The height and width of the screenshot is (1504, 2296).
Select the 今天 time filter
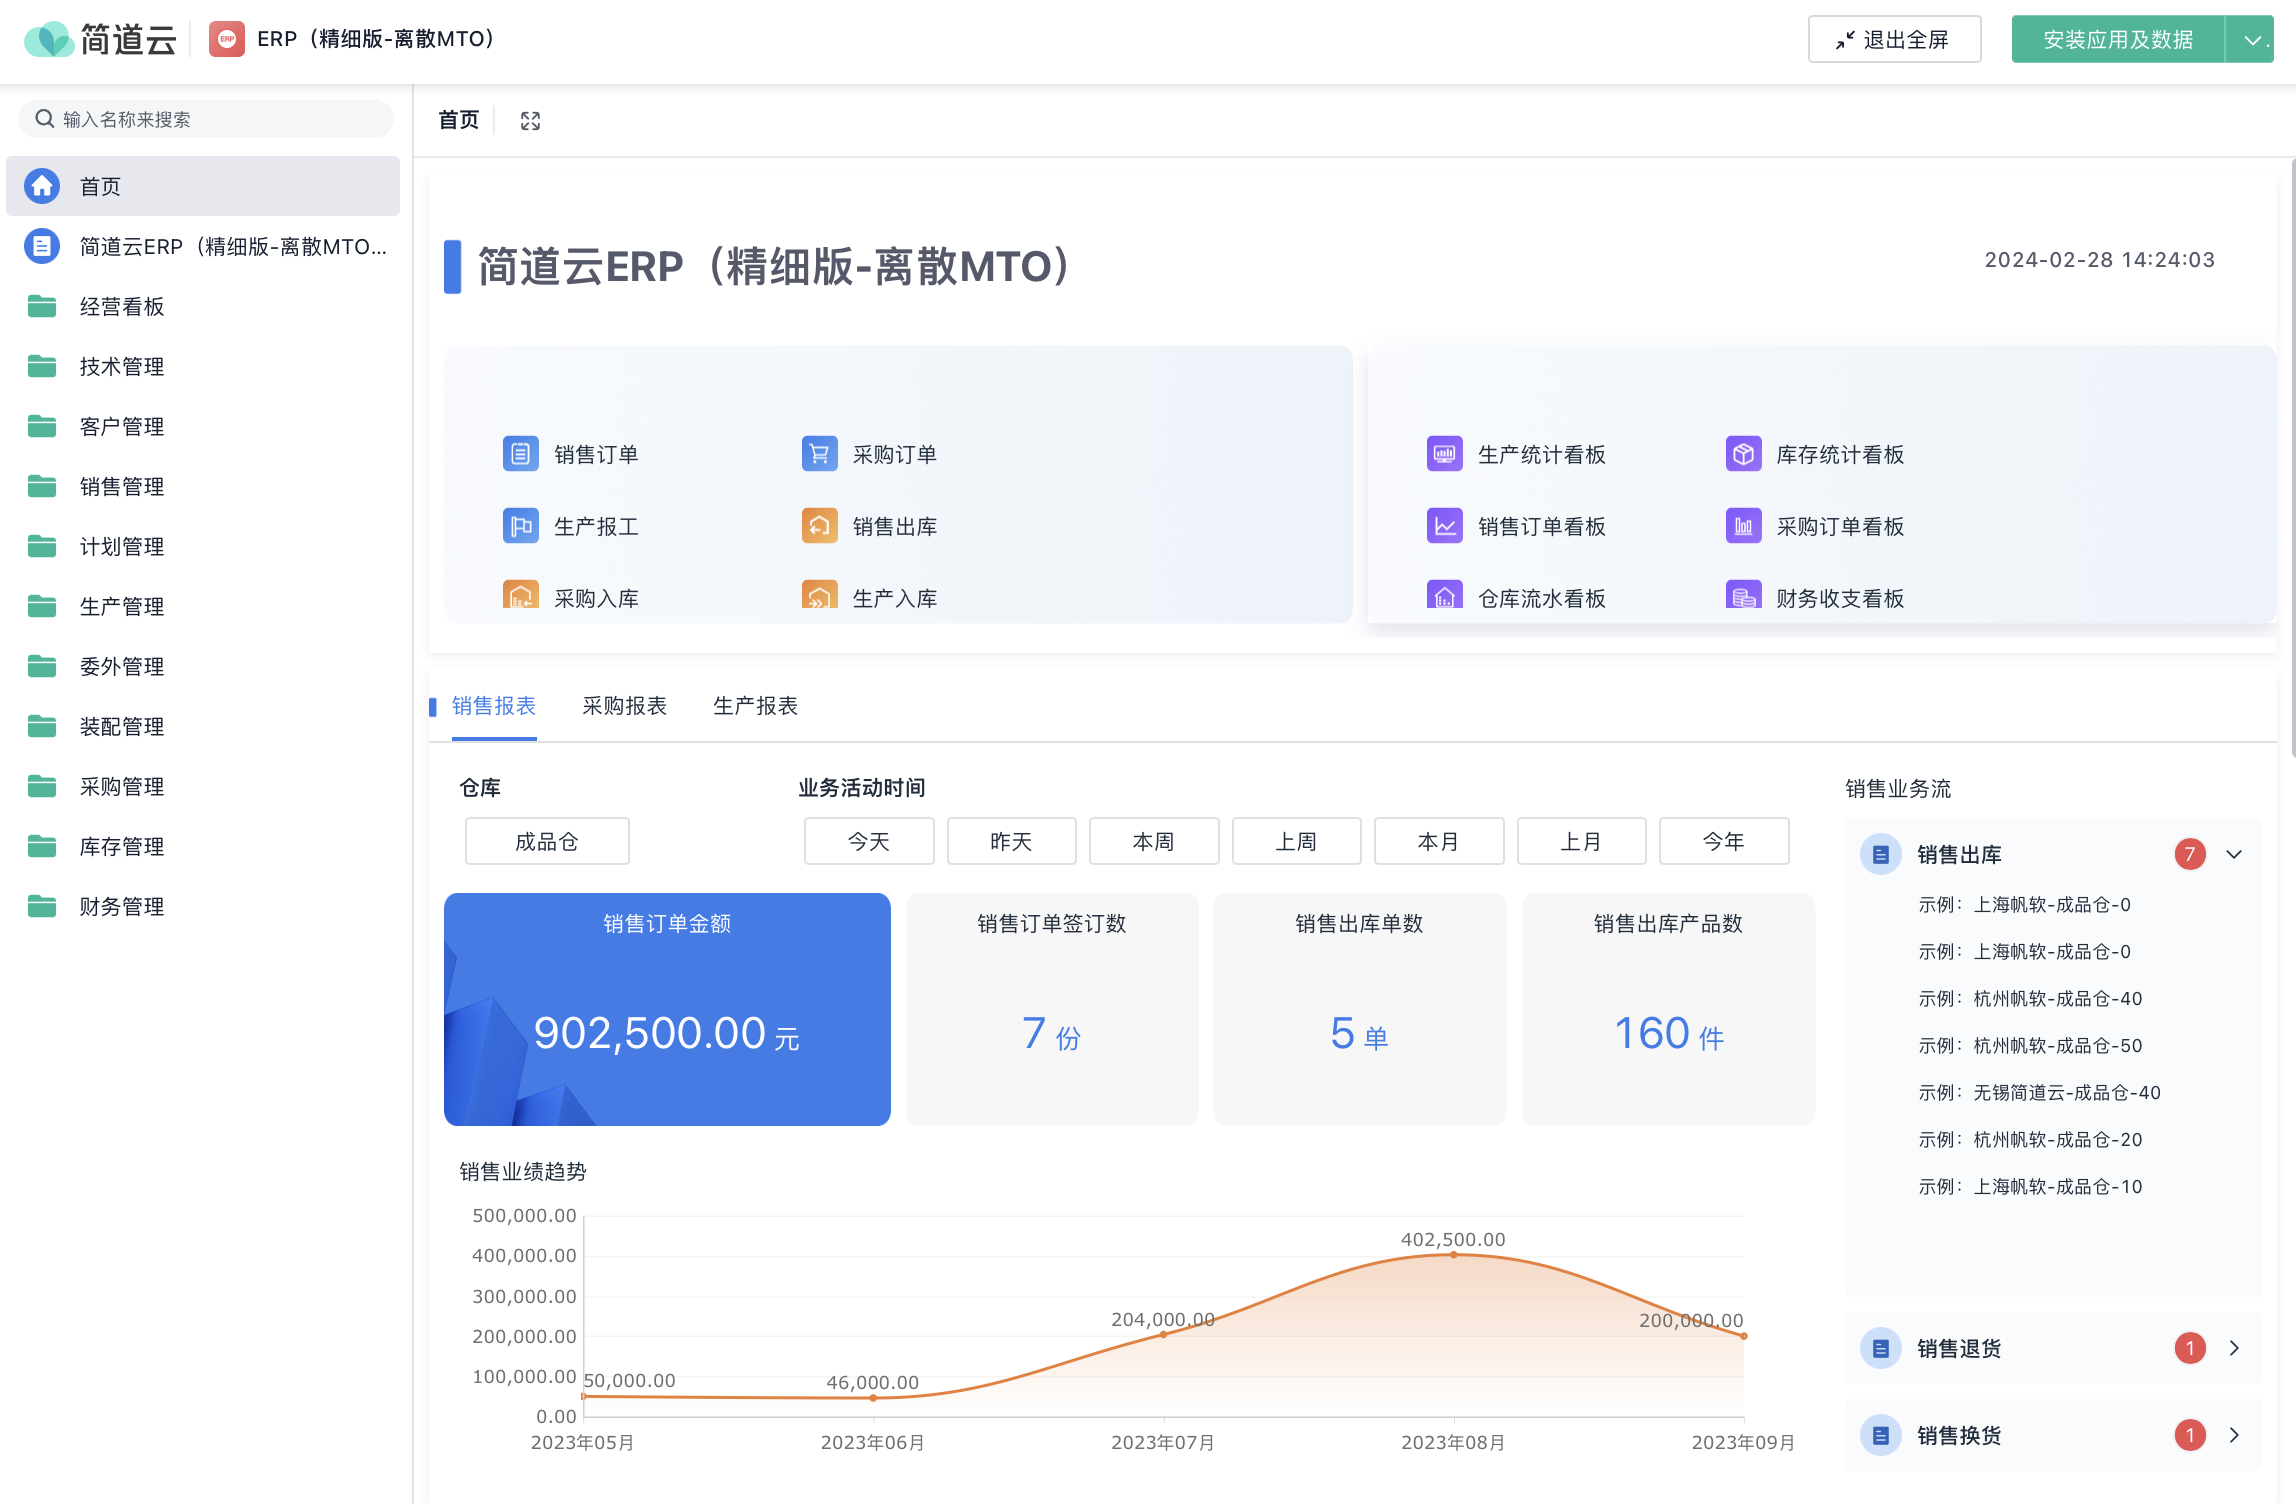(868, 841)
